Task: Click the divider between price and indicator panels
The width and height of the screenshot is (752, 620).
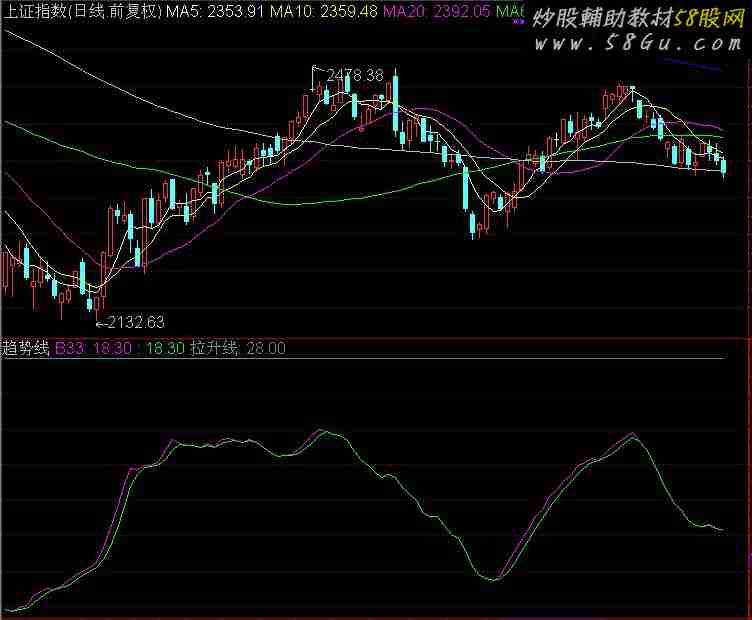Action: 376,338
